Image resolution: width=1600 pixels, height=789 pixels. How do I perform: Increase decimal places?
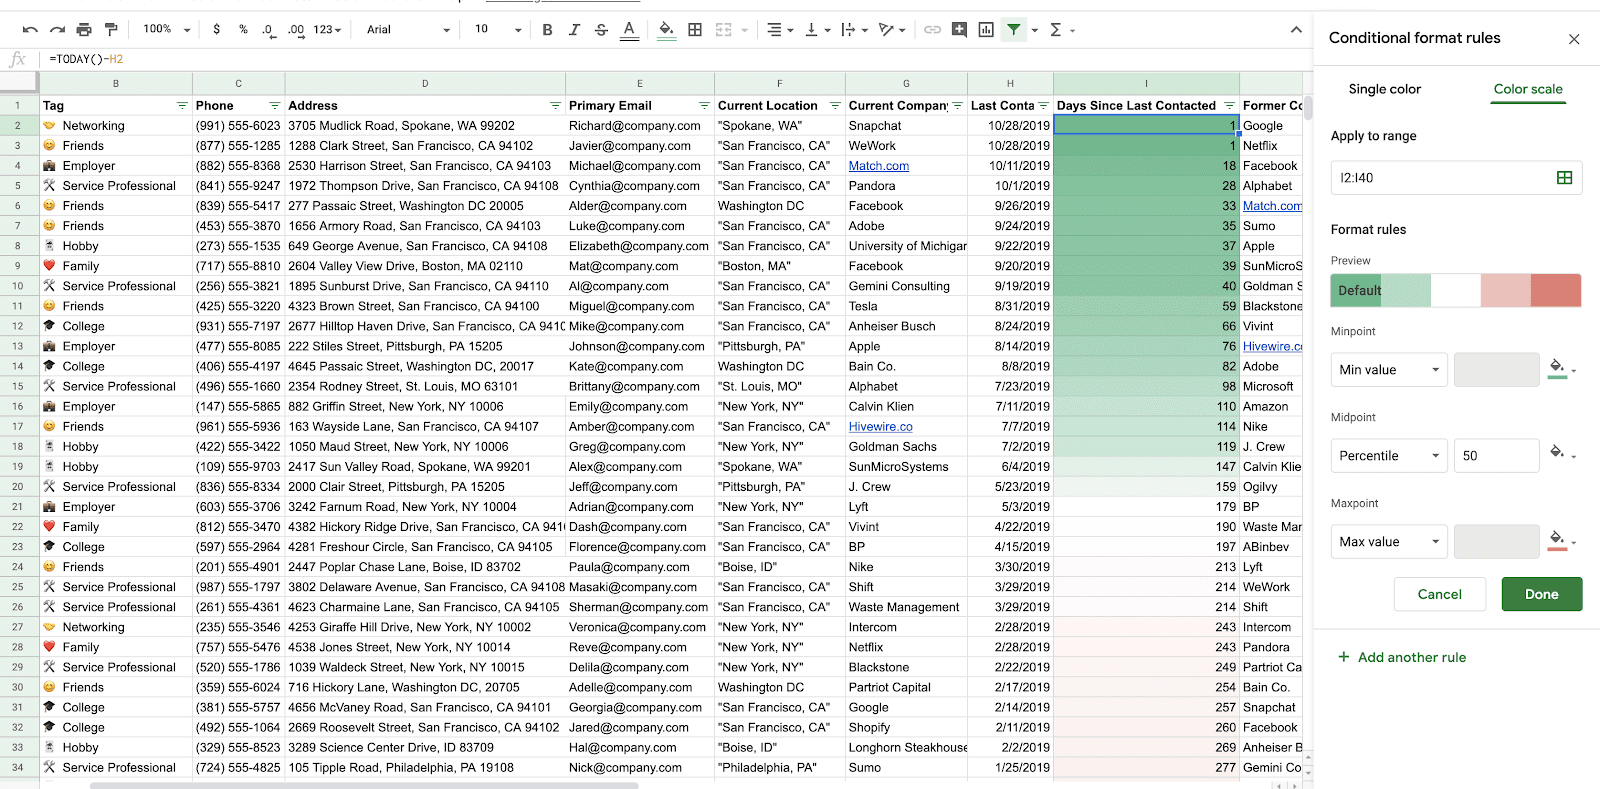(296, 30)
